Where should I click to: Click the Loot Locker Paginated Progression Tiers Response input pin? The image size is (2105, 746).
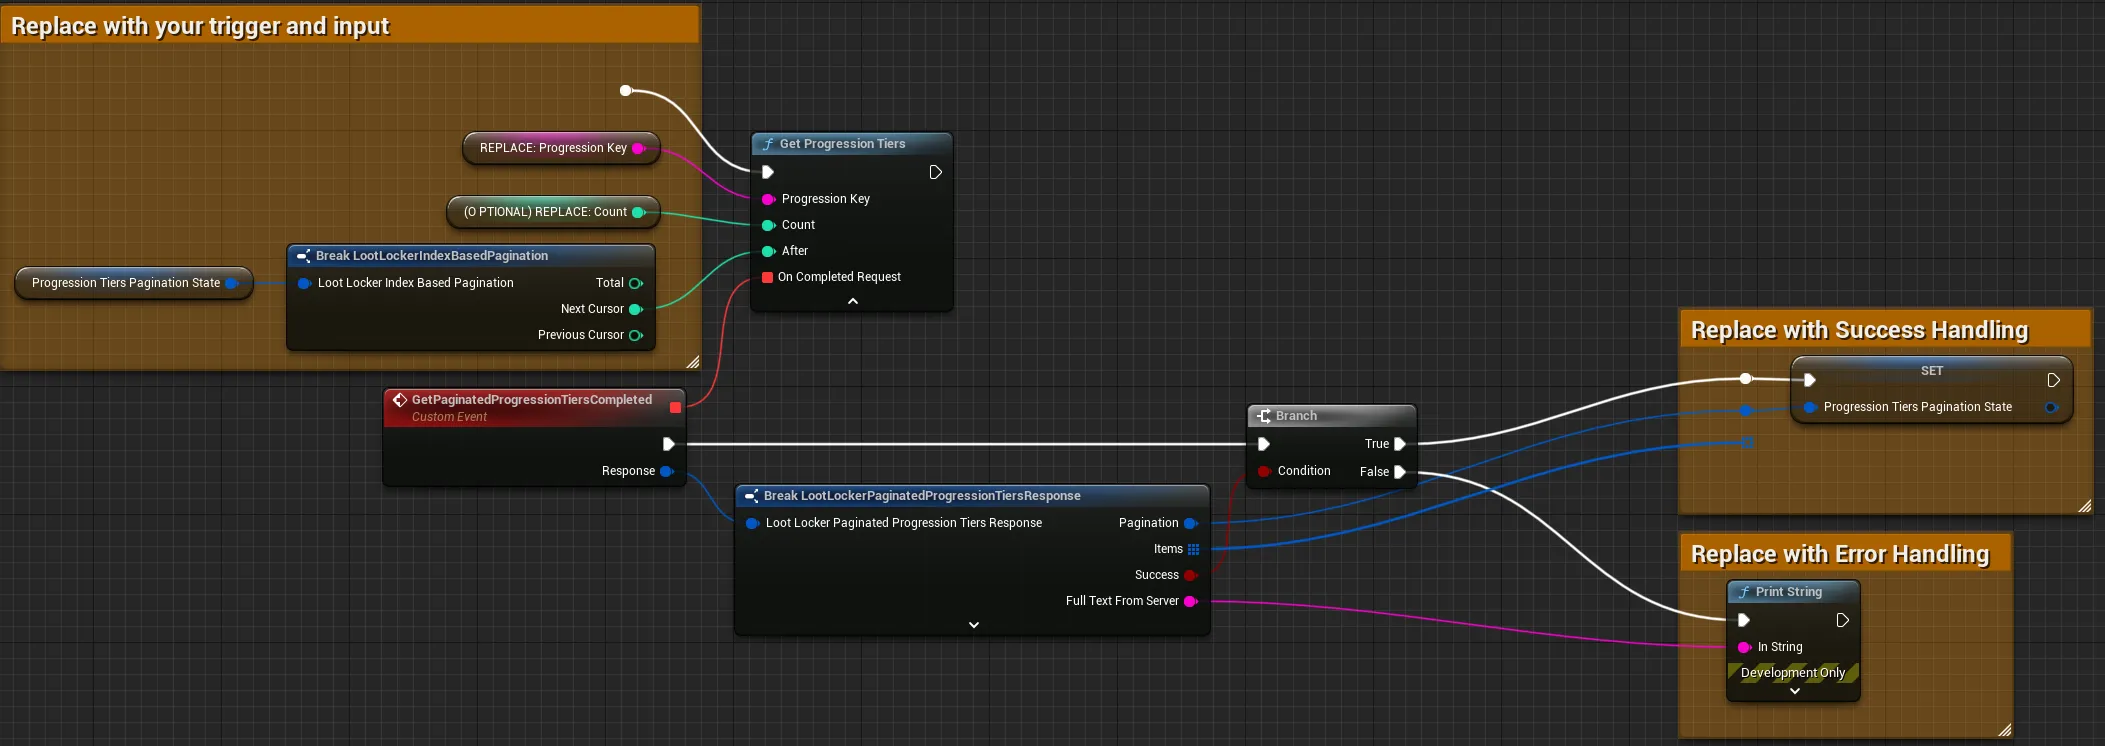pos(752,523)
